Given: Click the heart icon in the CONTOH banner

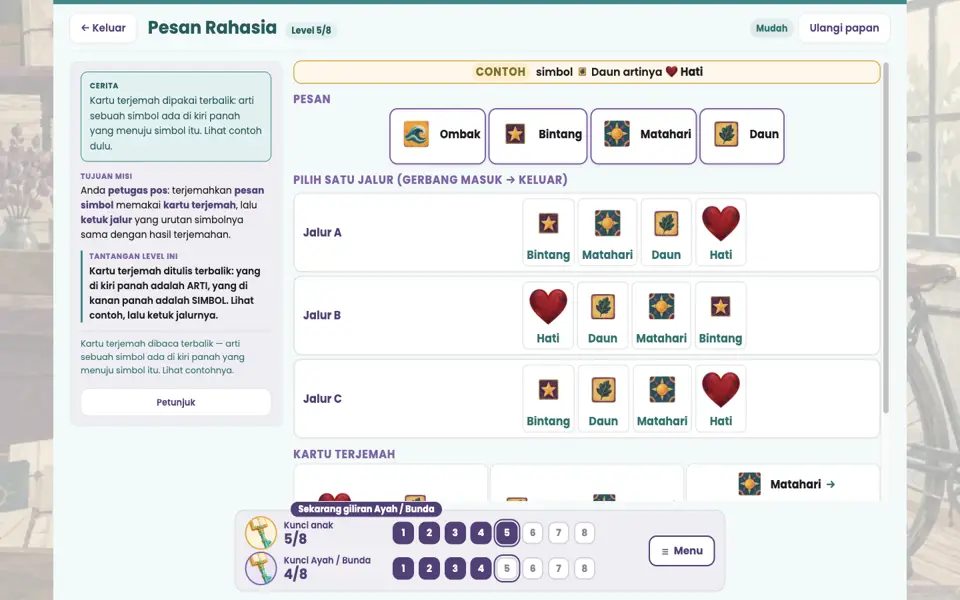Looking at the screenshot, I should (671, 72).
